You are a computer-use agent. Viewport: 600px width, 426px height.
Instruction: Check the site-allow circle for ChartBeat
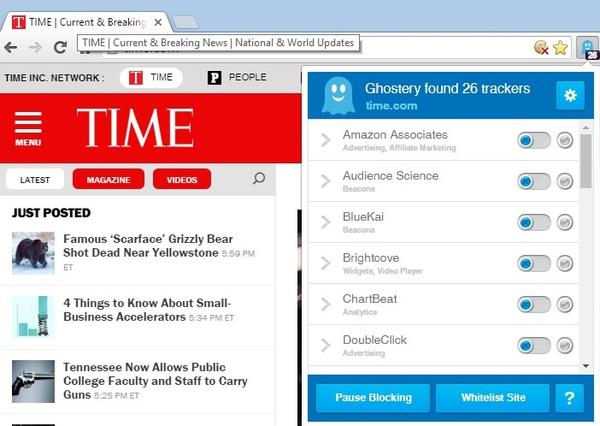[565, 304]
